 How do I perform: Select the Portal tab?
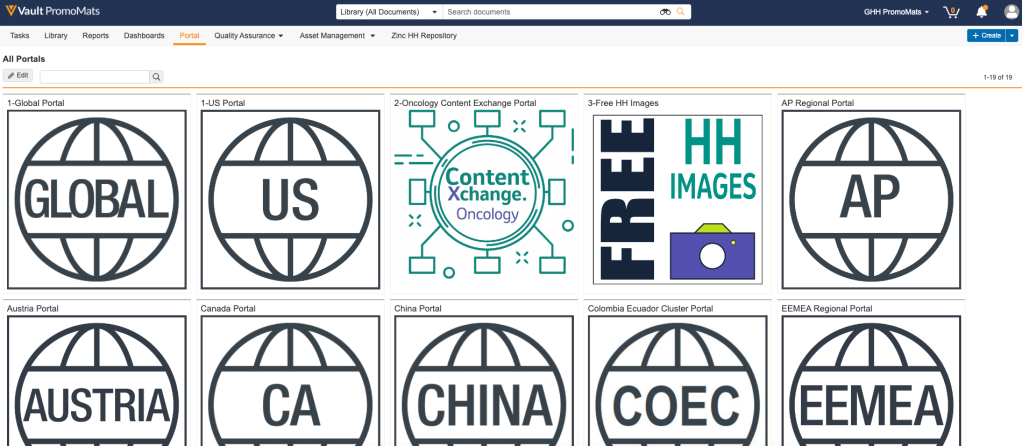[189, 36]
